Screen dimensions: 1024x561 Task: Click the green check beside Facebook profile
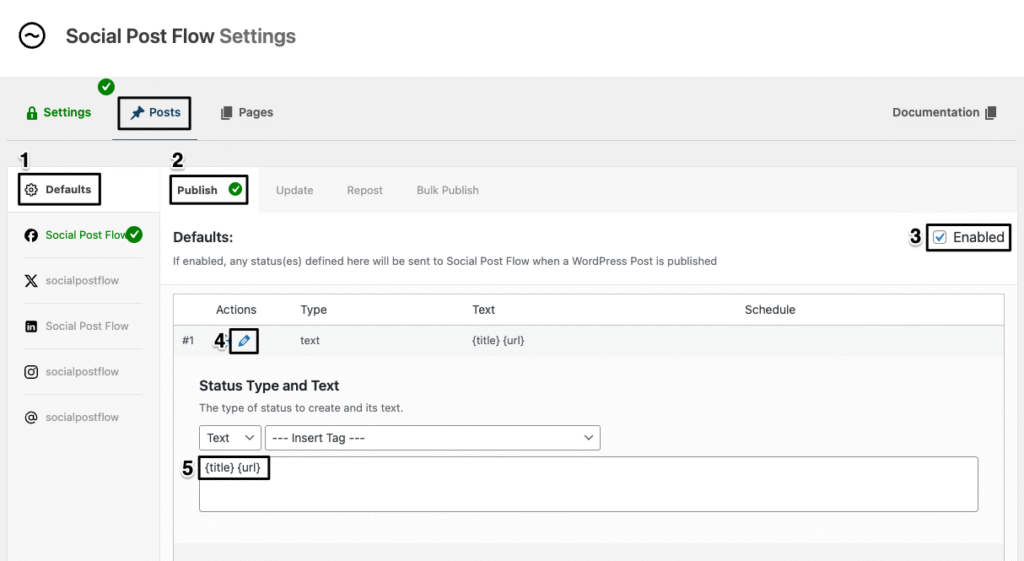click(134, 234)
